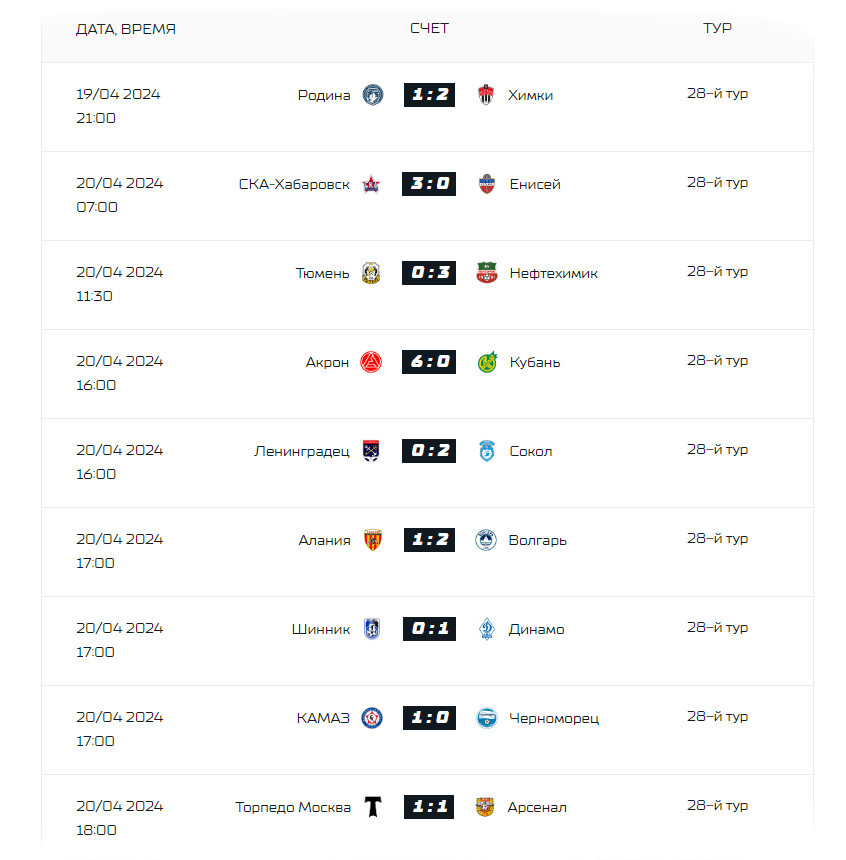Open the Волгарь team page link
846x860 pixels.
538,540
